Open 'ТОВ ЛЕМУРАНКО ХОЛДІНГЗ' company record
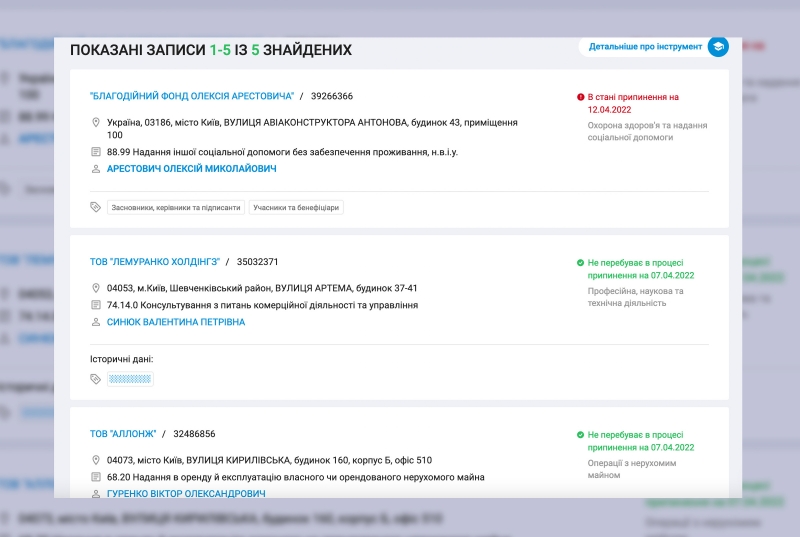The width and height of the screenshot is (800, 537). 155,262
